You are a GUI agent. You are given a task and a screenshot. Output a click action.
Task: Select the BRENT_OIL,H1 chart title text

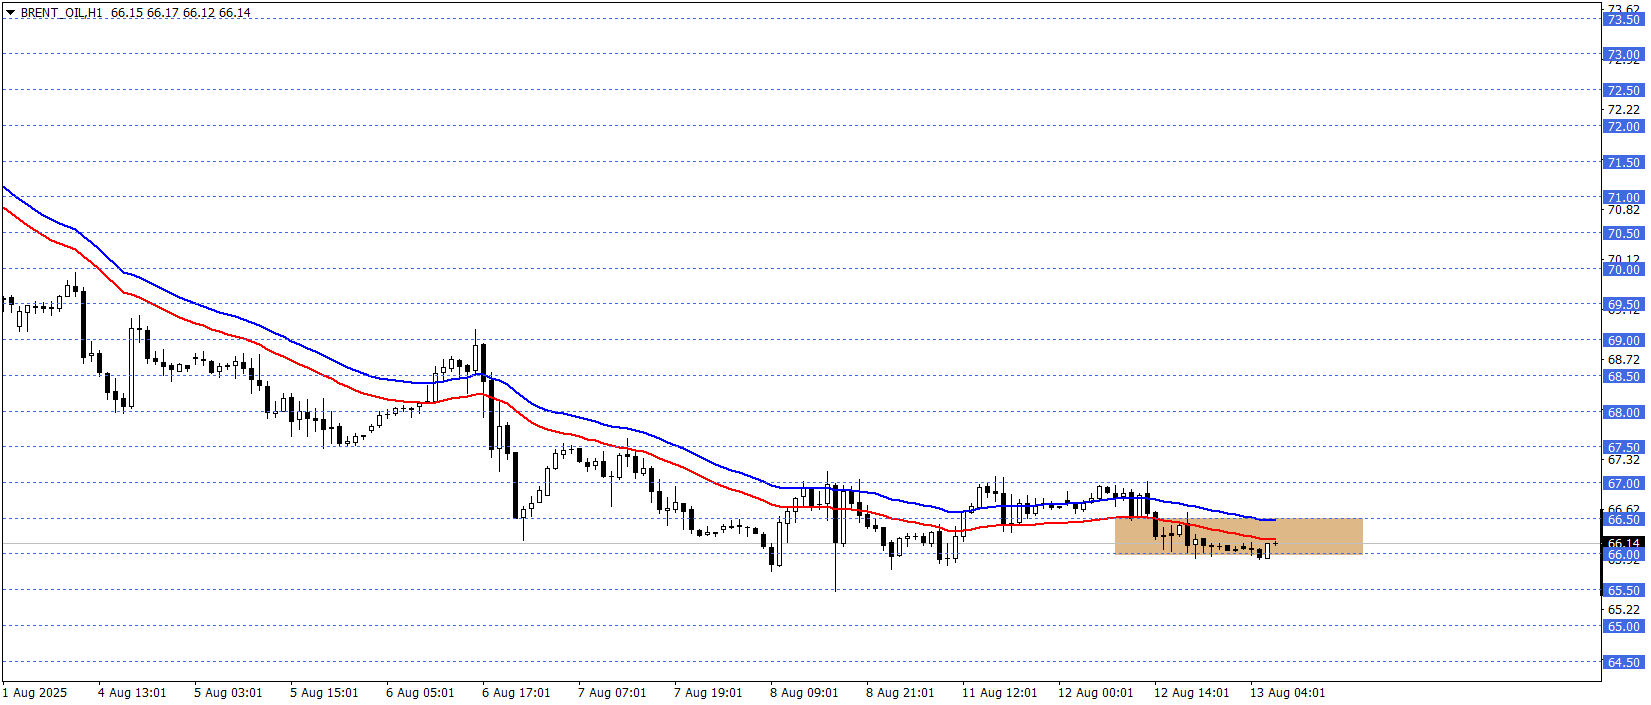click(x=61, y=13)
